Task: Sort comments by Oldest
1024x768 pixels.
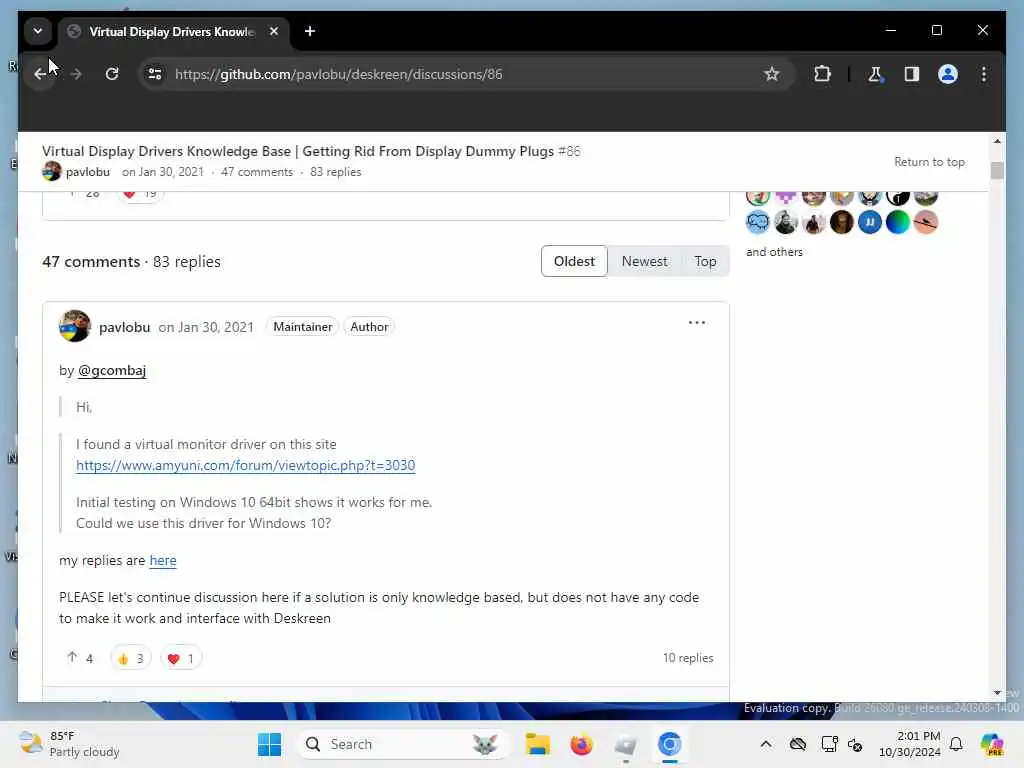Action: 574,261
